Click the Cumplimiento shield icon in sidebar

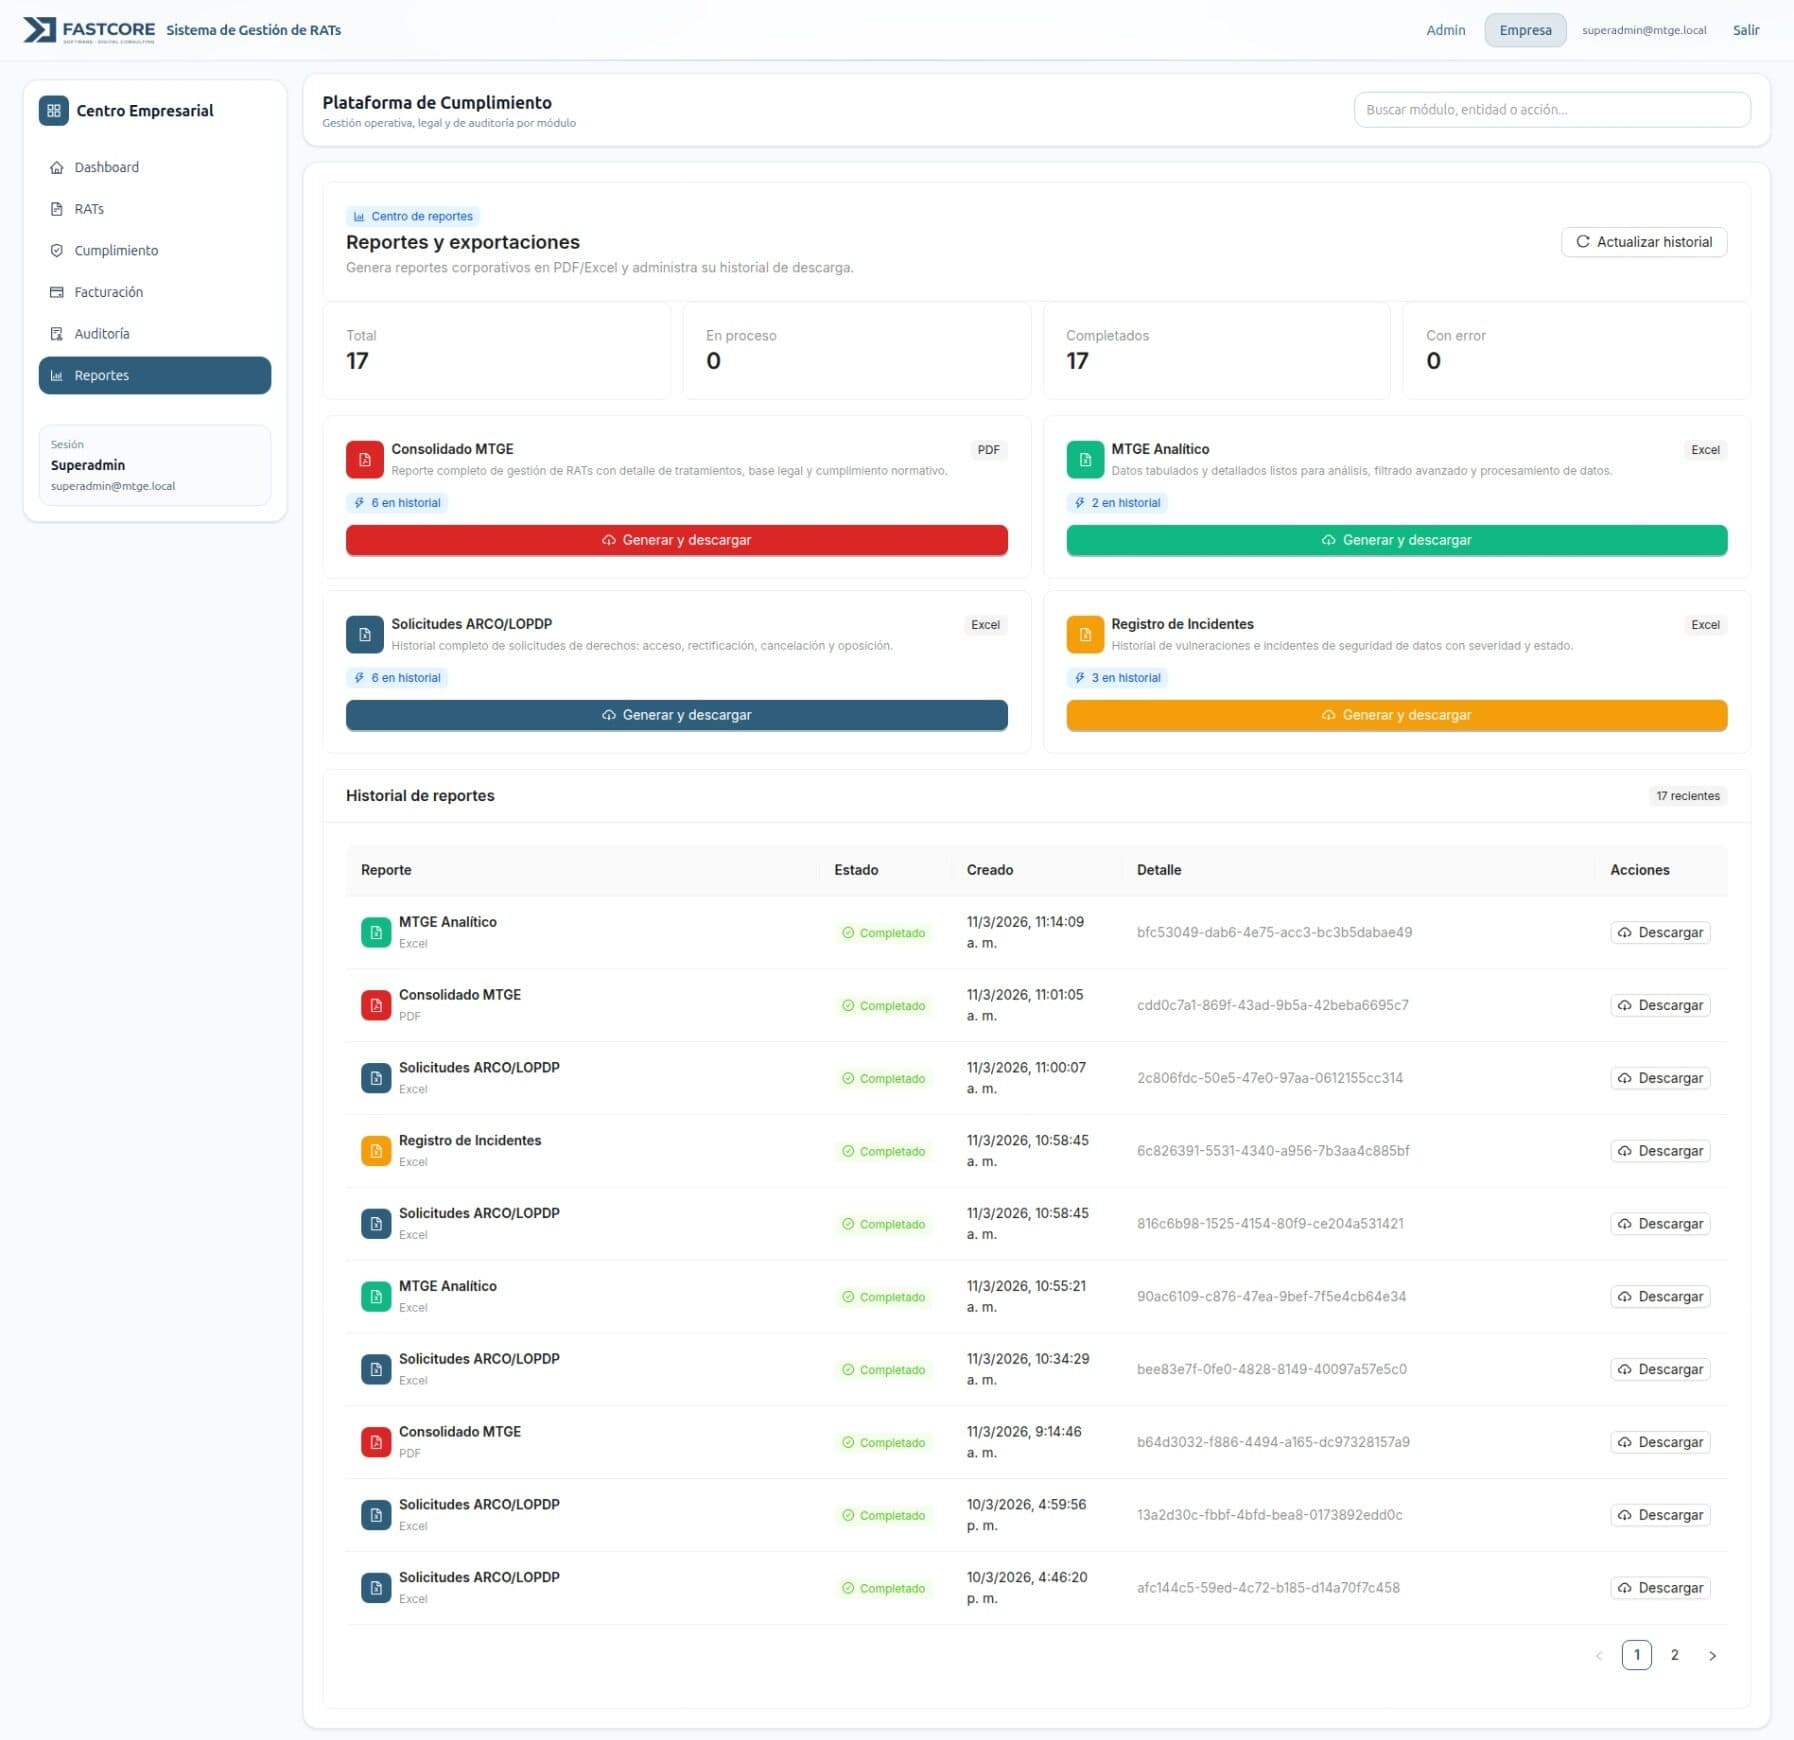(x=57, y=251)
